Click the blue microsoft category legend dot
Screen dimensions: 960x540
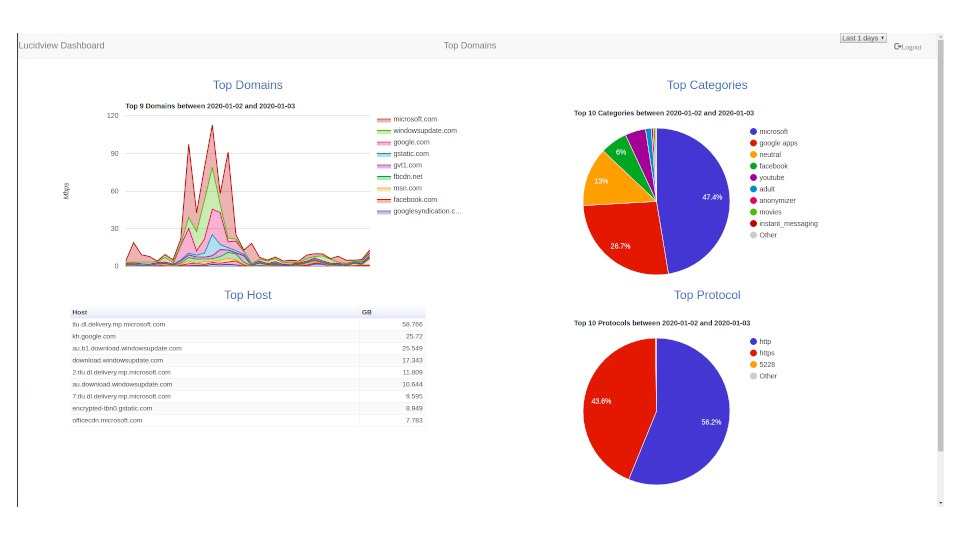753,131
